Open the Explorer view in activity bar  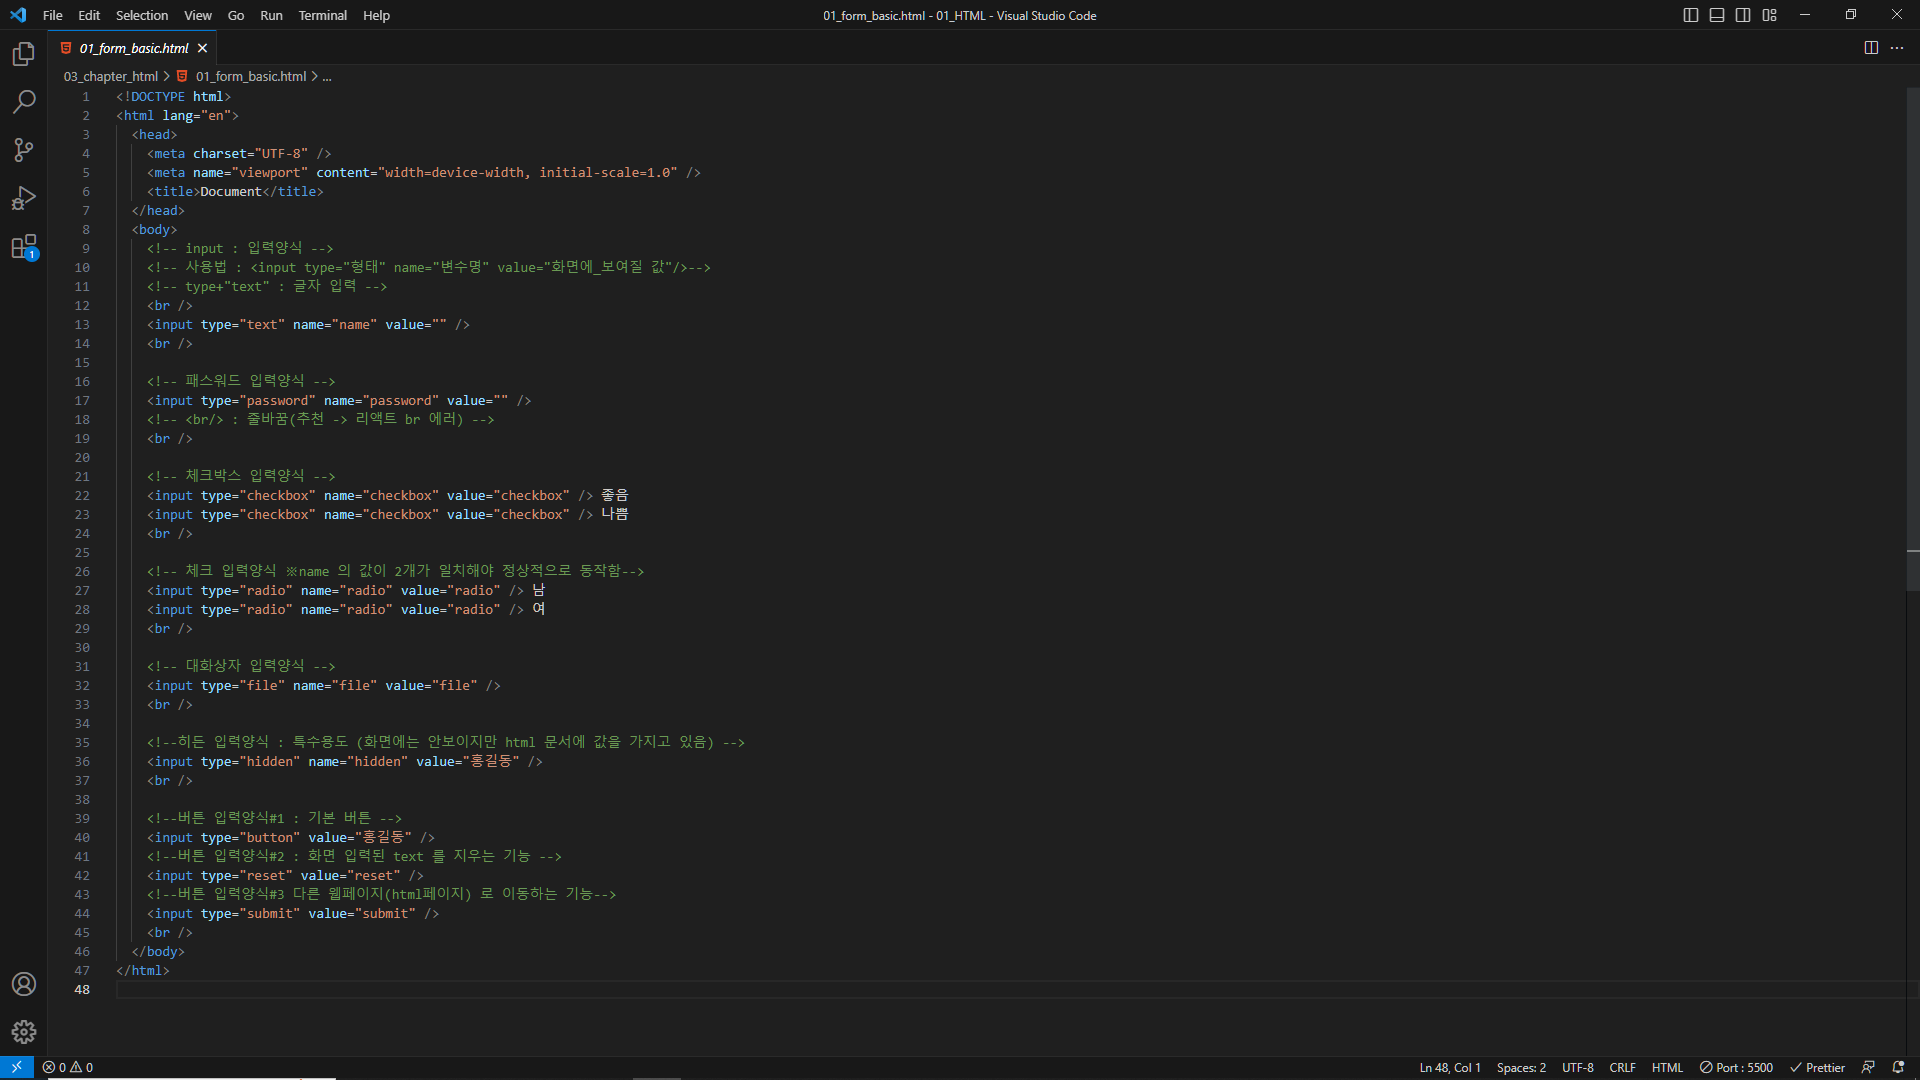[x=24, y=54]
